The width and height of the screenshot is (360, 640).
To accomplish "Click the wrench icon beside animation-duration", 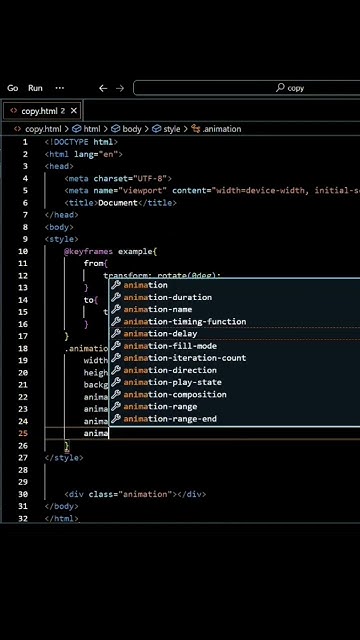I will pos(116,297).
